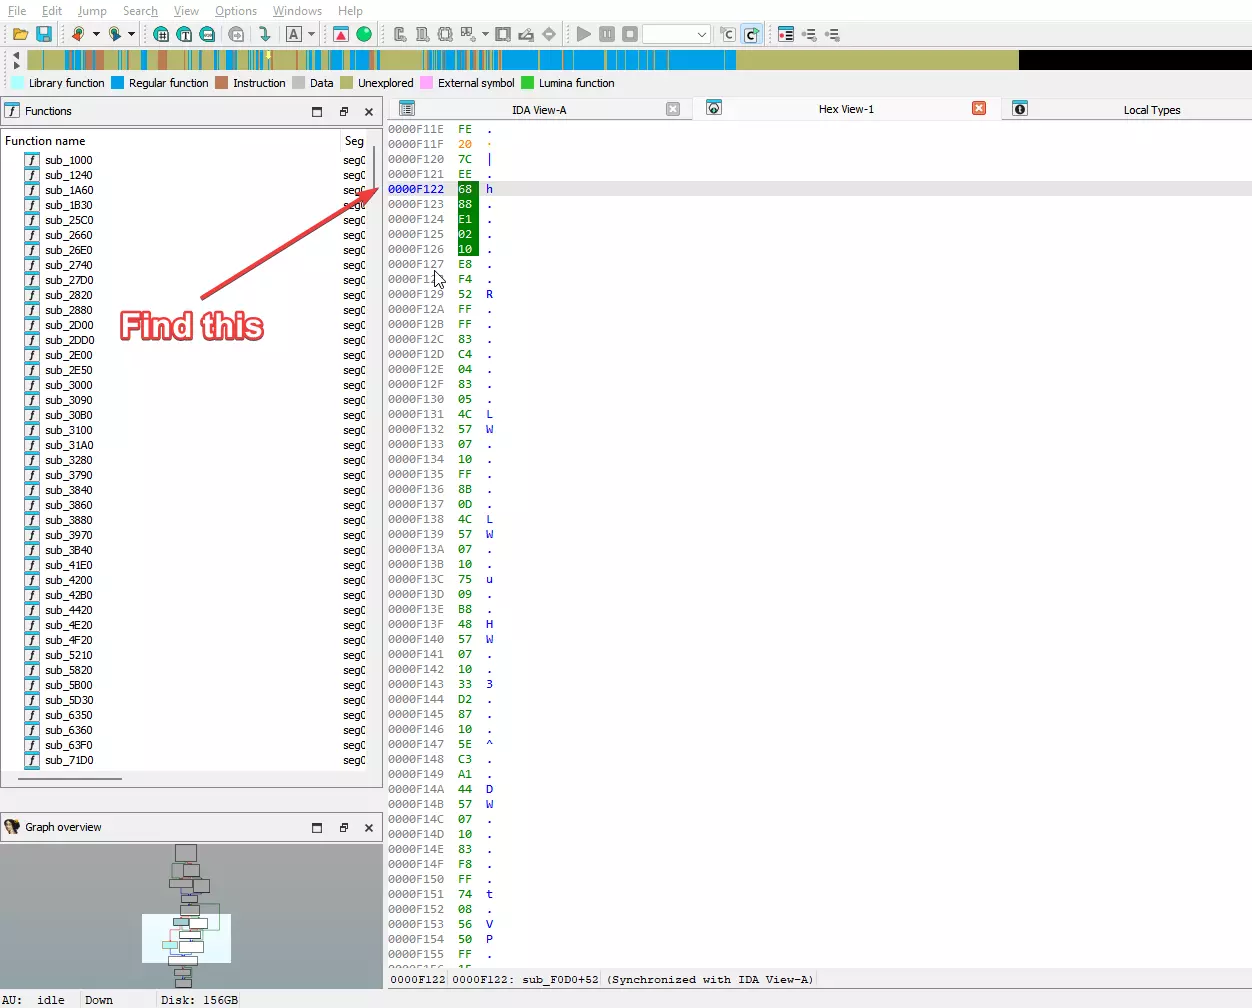
Task: Select sub_71D0 in the Functions list
Action: [68, 760]
